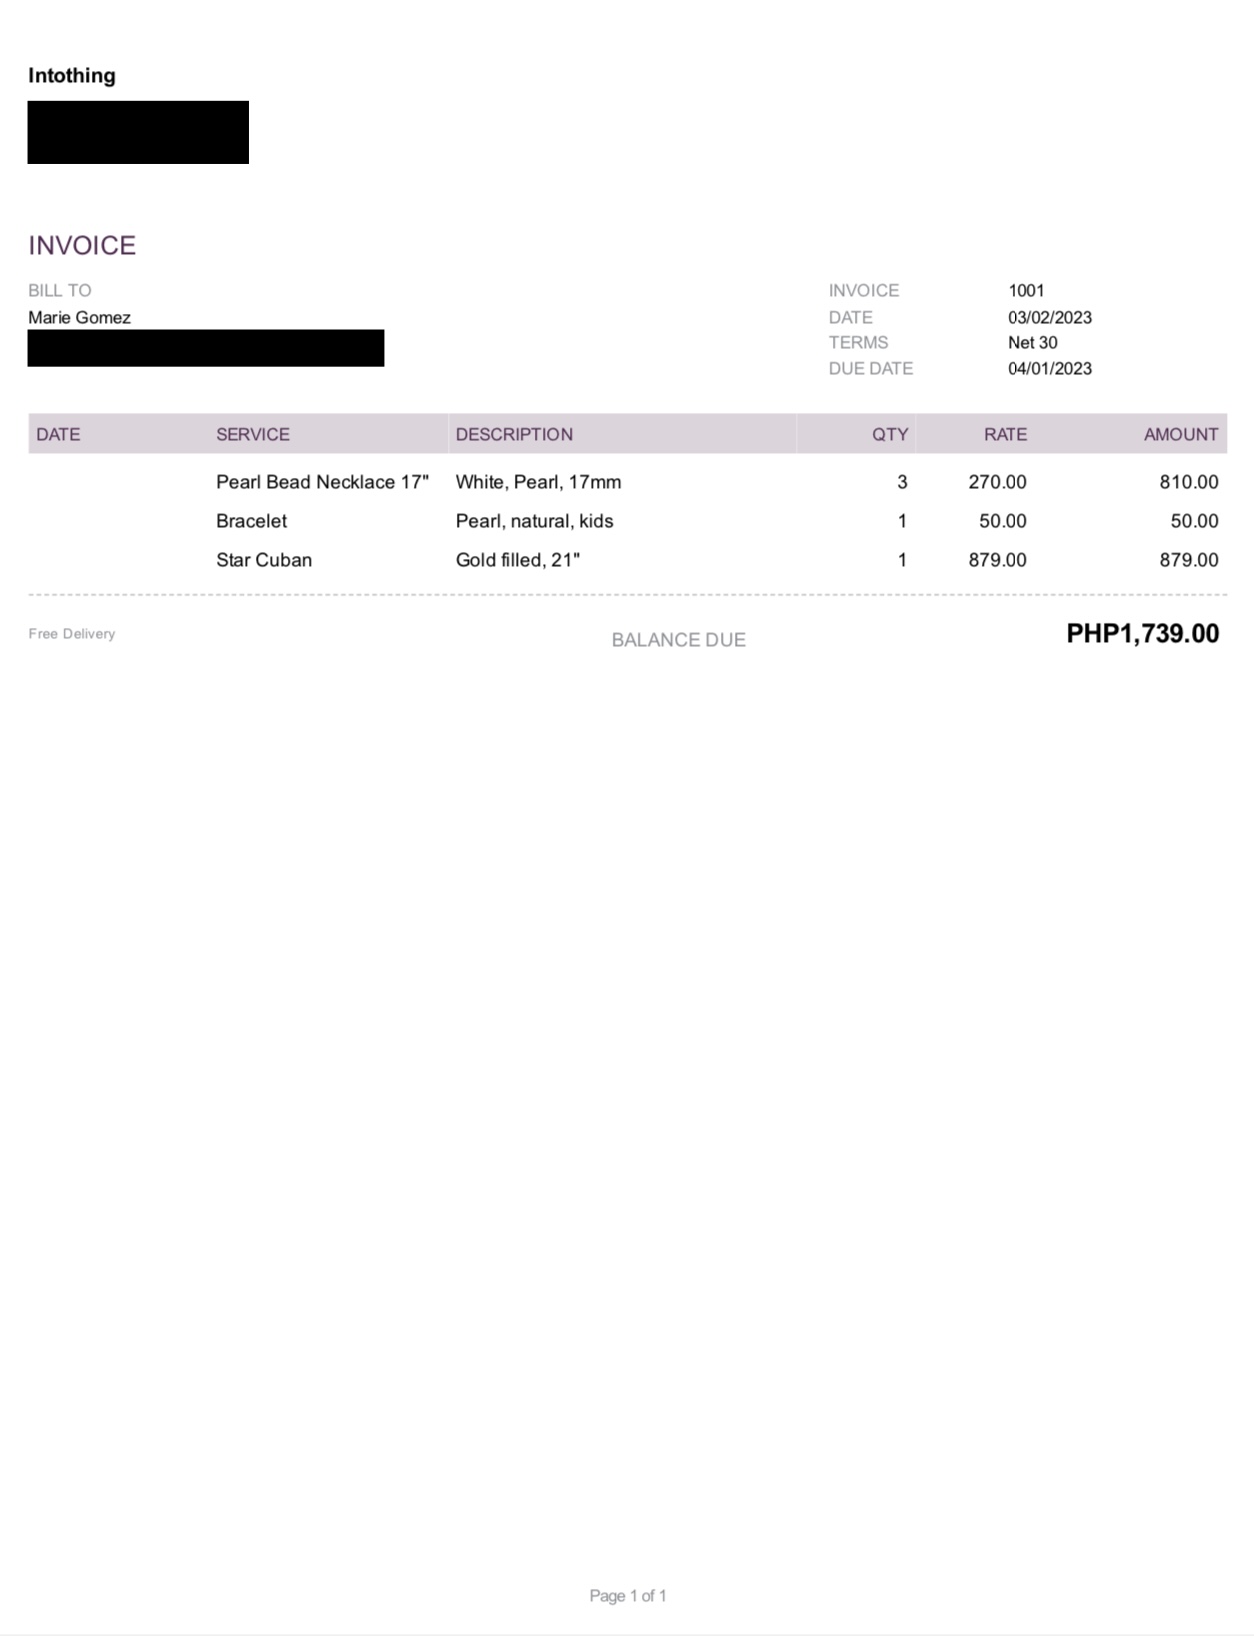Viewport: 1254px width, 1636px height.
Task: Click the 810.00 amount value
Action: pyautogui.click(x=1188, y=482)
